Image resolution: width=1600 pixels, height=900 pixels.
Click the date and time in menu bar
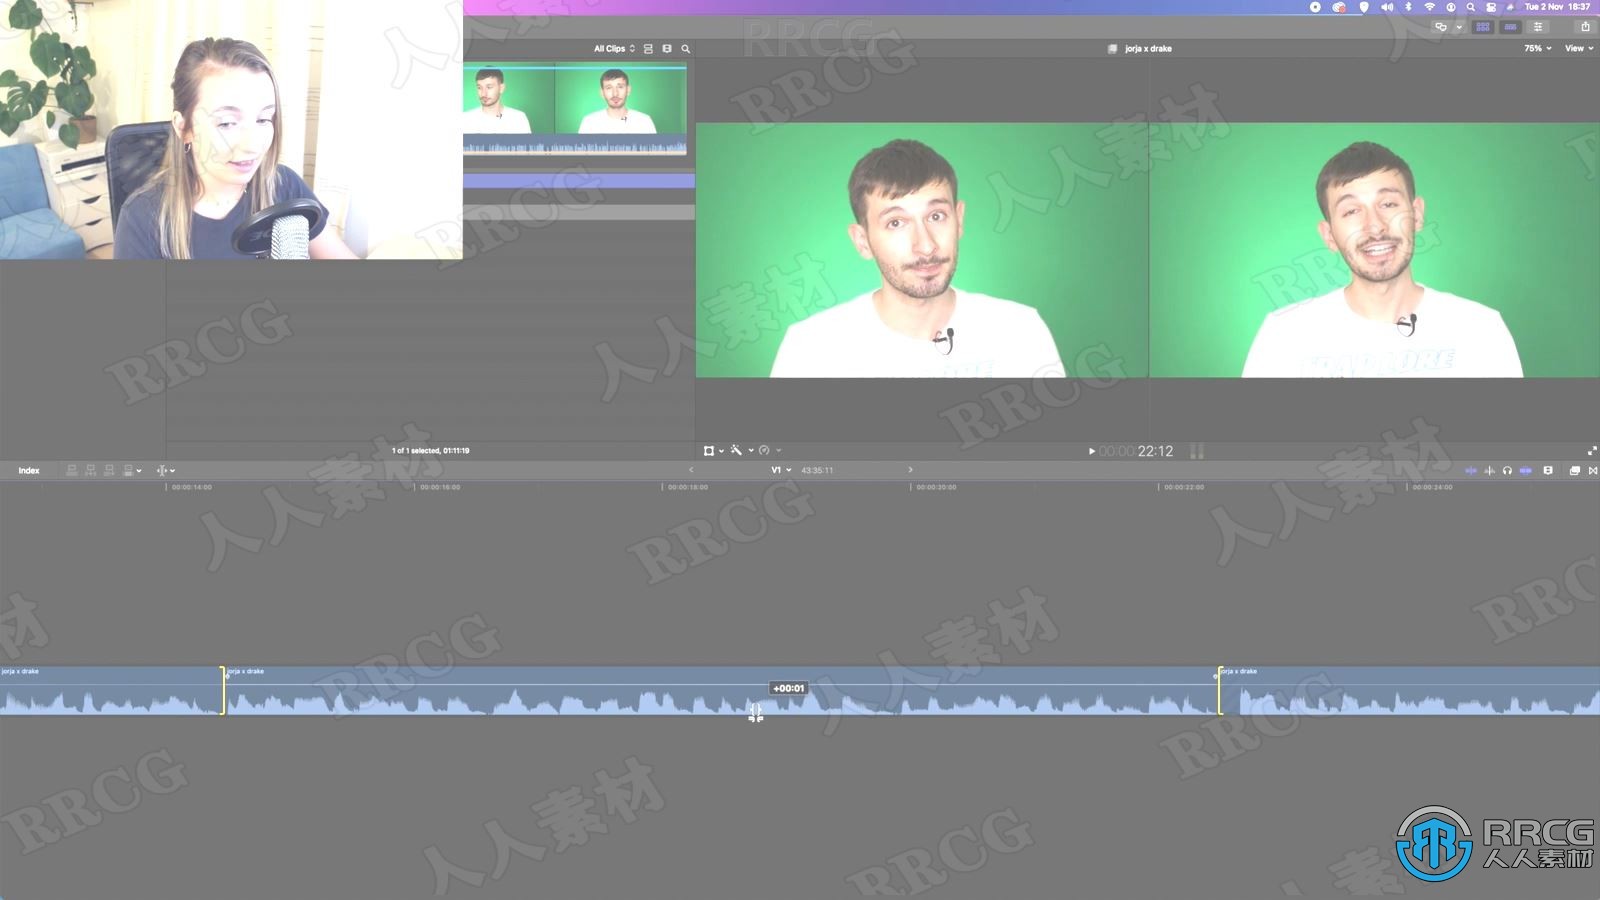tap(1557, 7)
